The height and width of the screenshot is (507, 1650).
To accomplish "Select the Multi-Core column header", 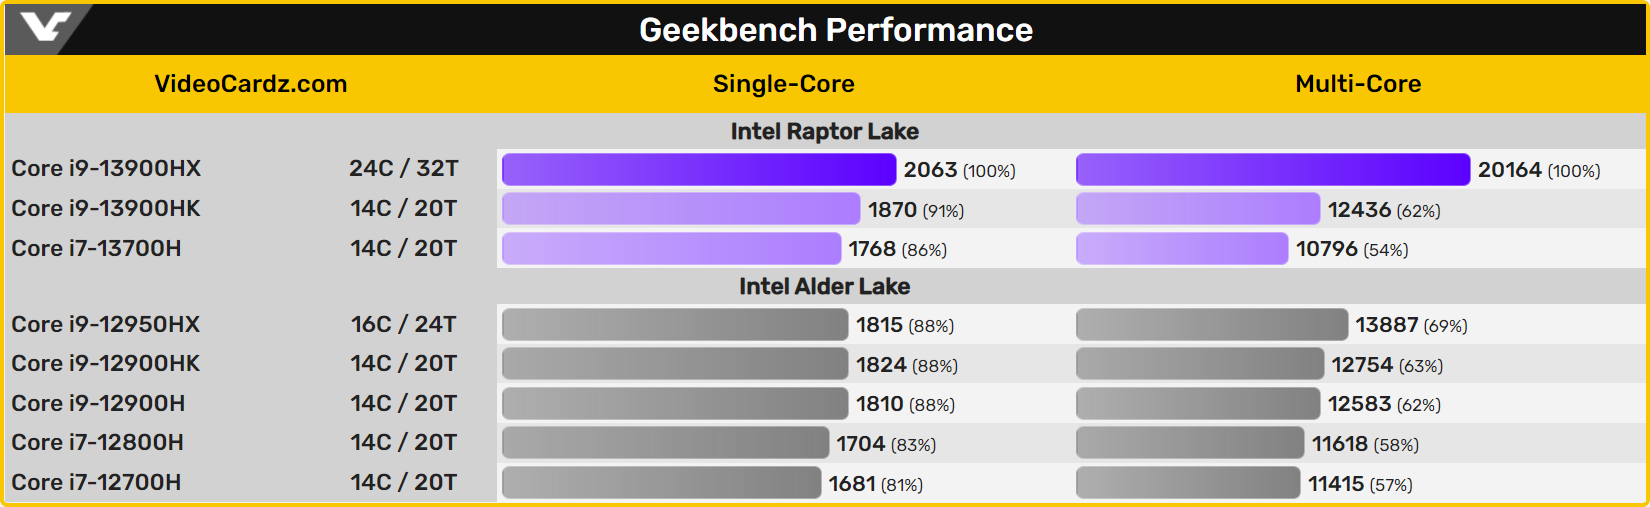I will (x=1357, y=84).
